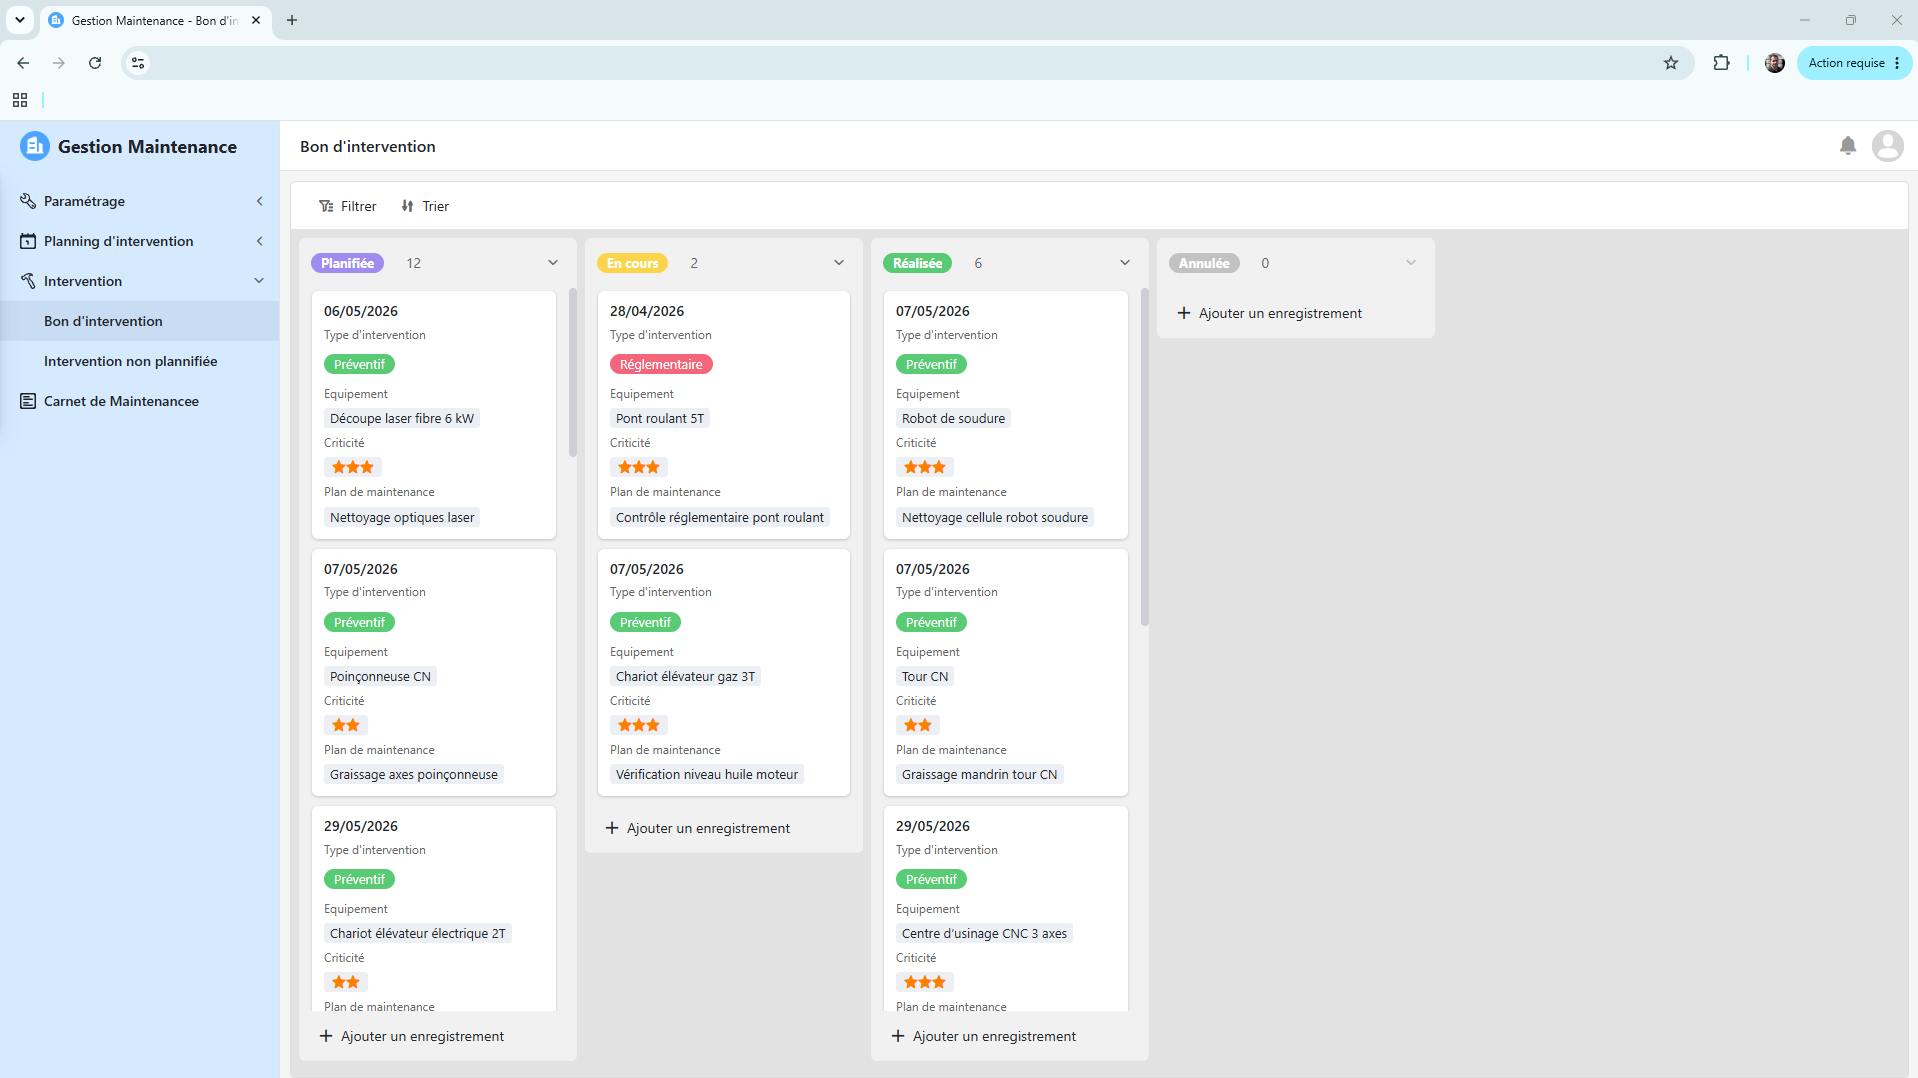Screen dimensions: 1918x1078
Task: Go forward to the next page
Action: click(59, 63)
